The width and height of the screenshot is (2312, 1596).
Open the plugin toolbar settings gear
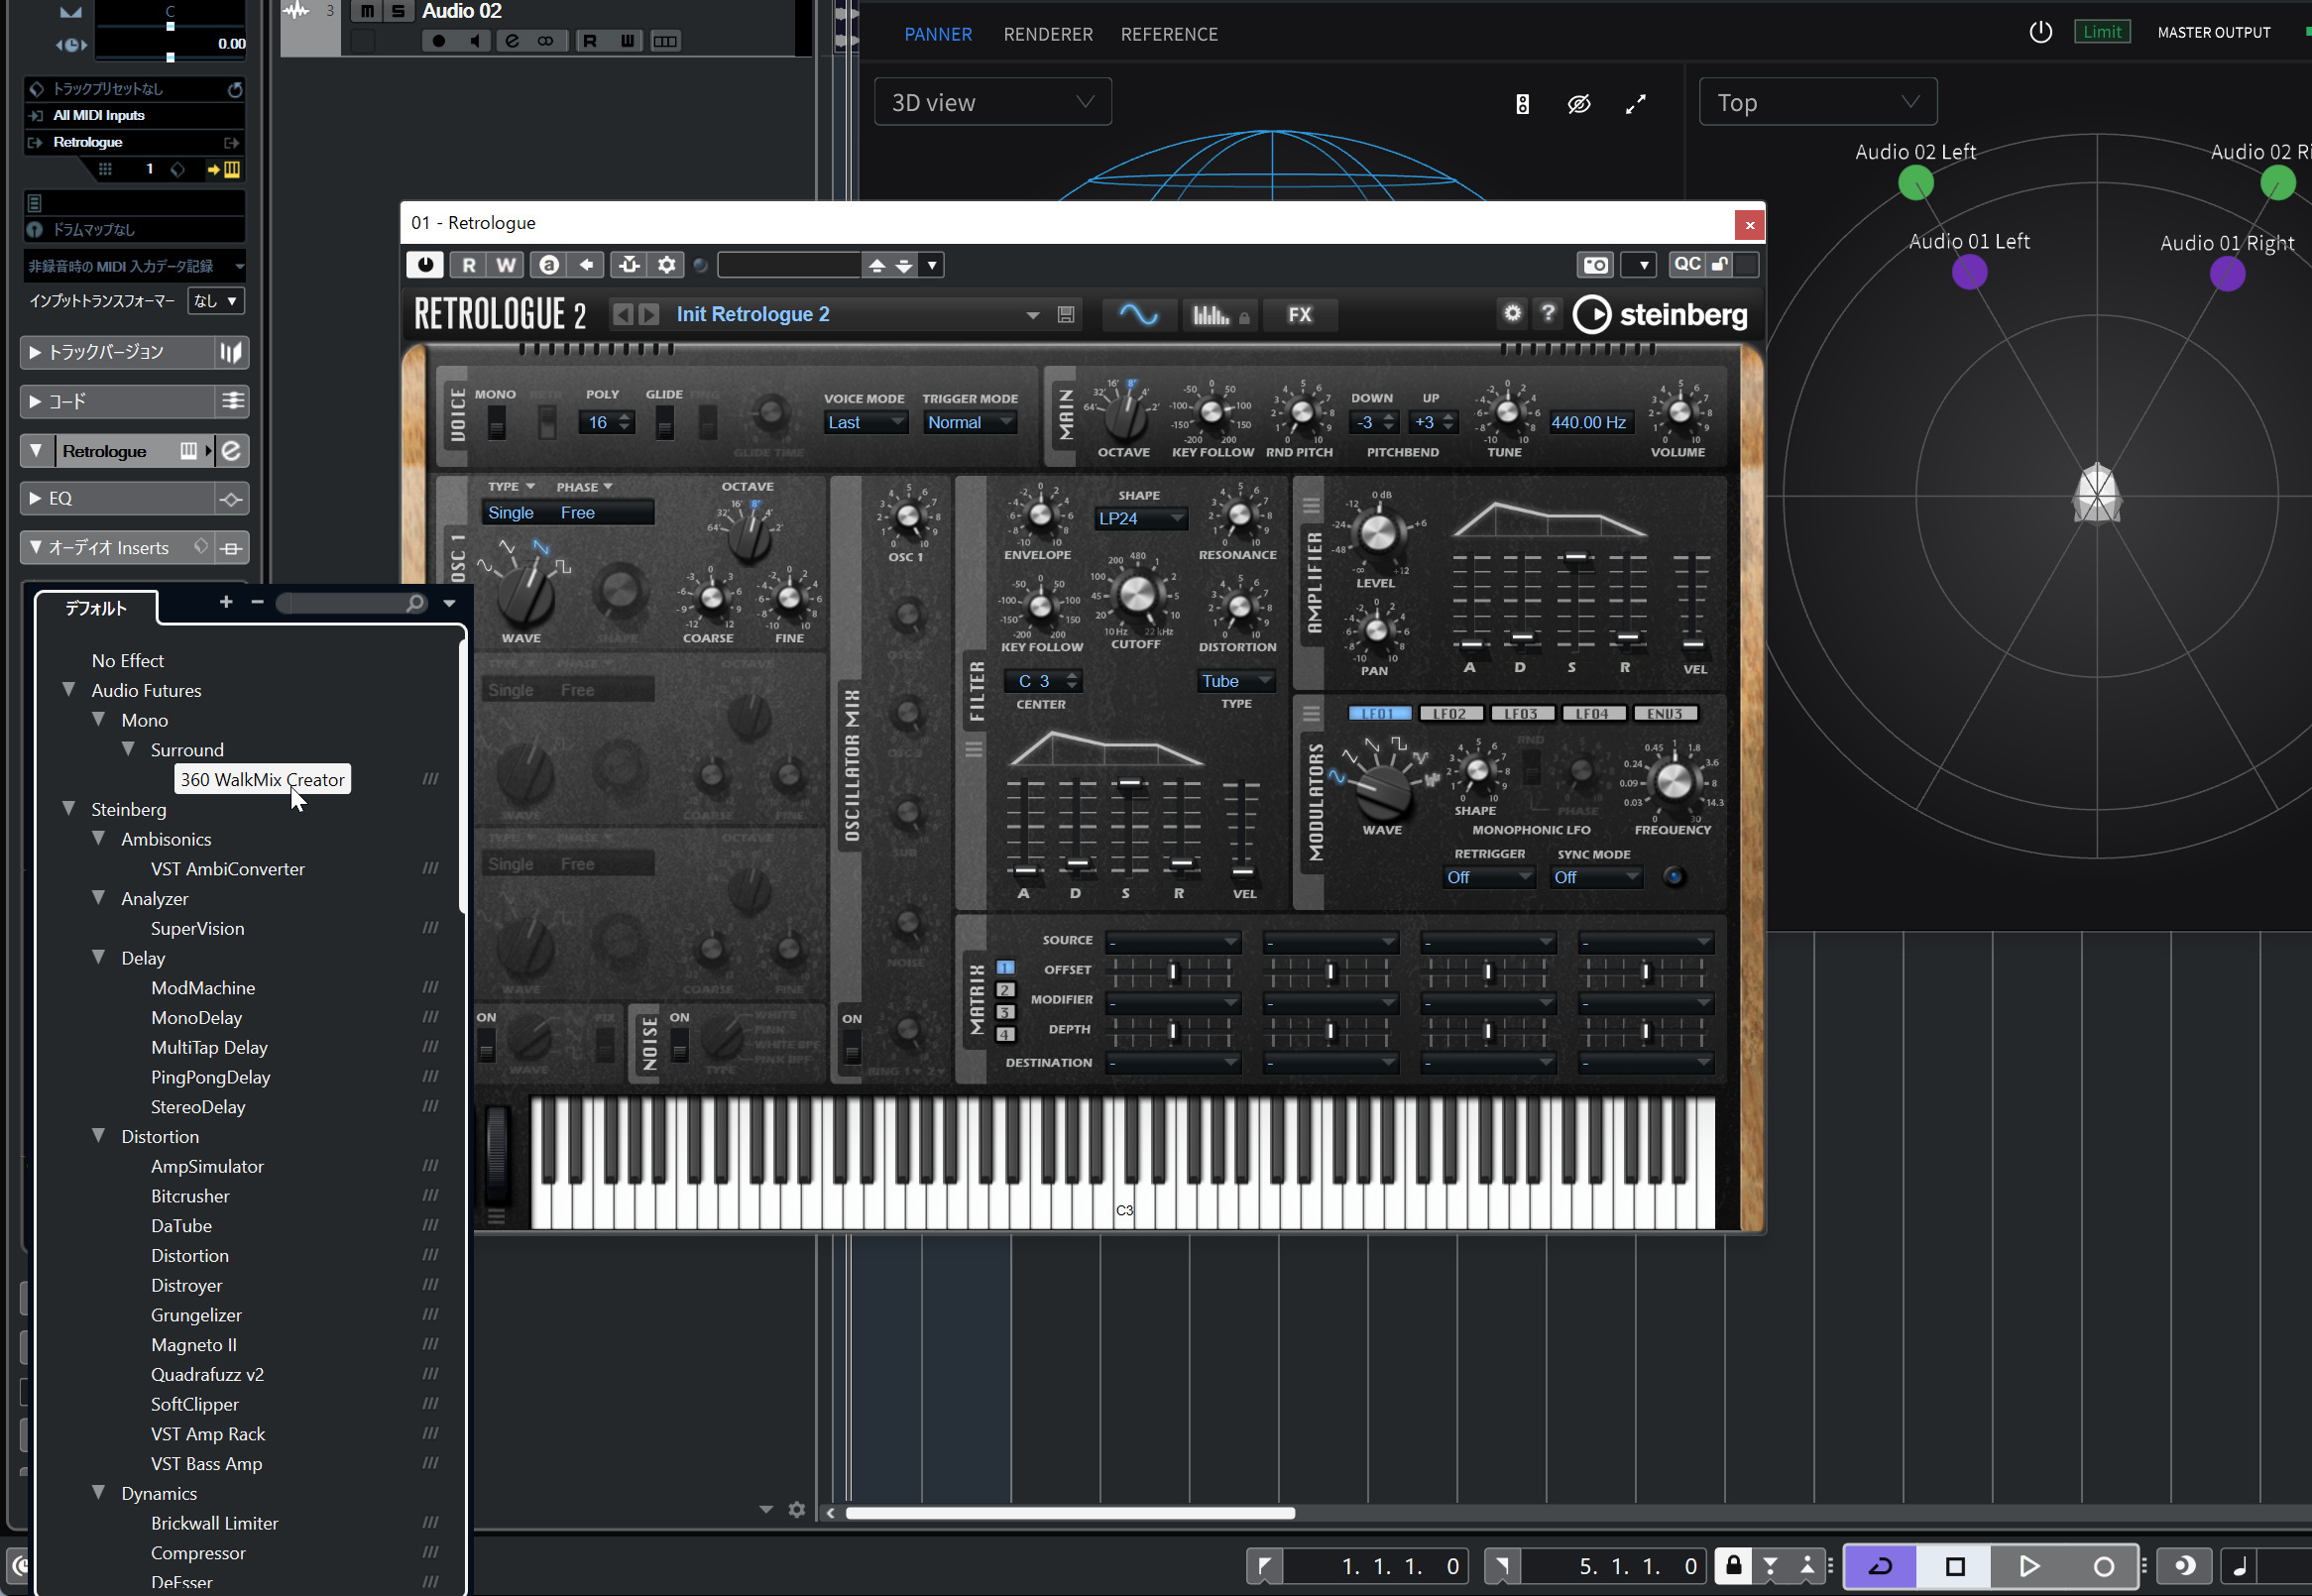coord(667,264)
